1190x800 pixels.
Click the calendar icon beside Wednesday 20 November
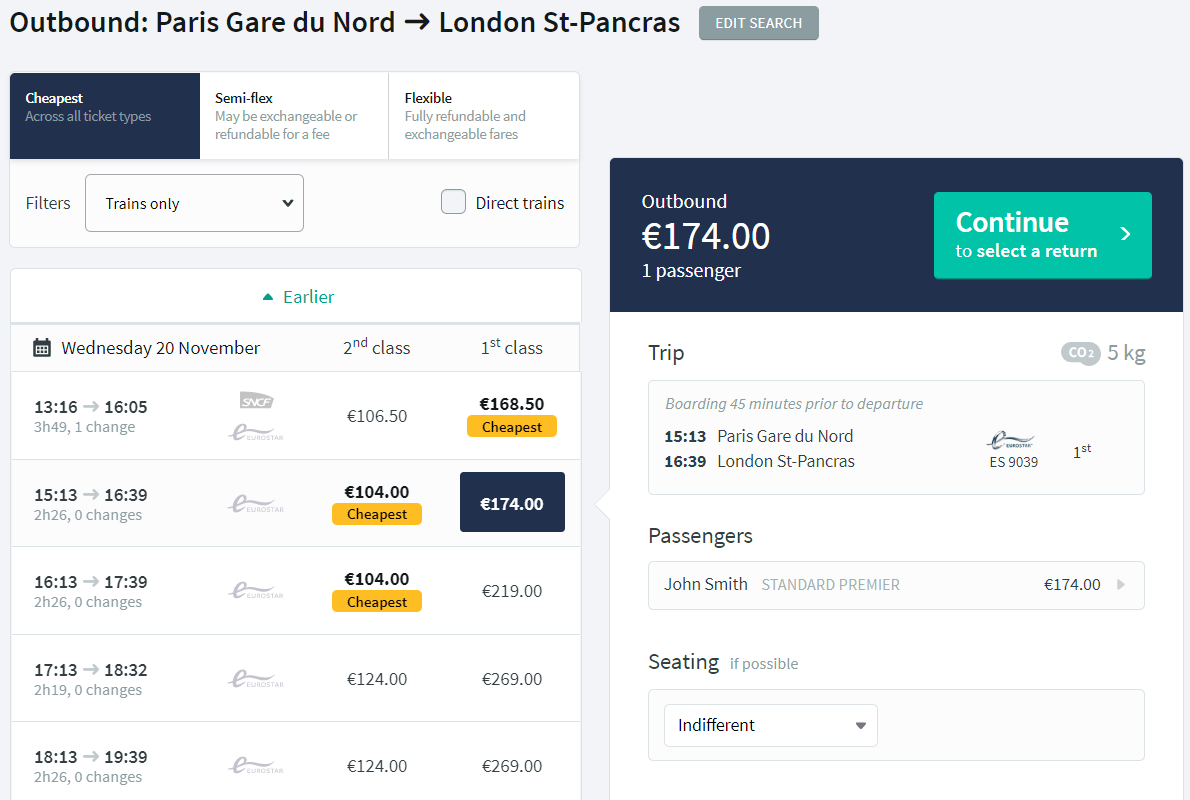[x=42, y=348]
